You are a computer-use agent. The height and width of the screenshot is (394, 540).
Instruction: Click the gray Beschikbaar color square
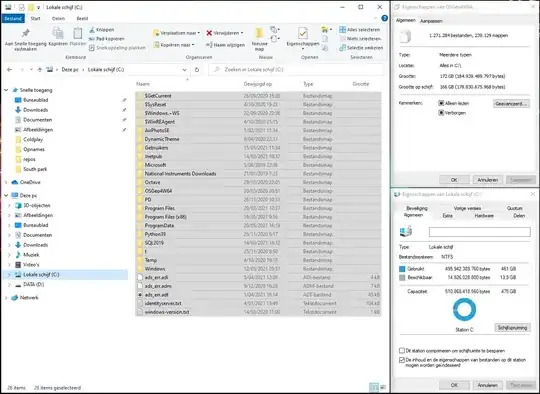(x=402, y=278)
